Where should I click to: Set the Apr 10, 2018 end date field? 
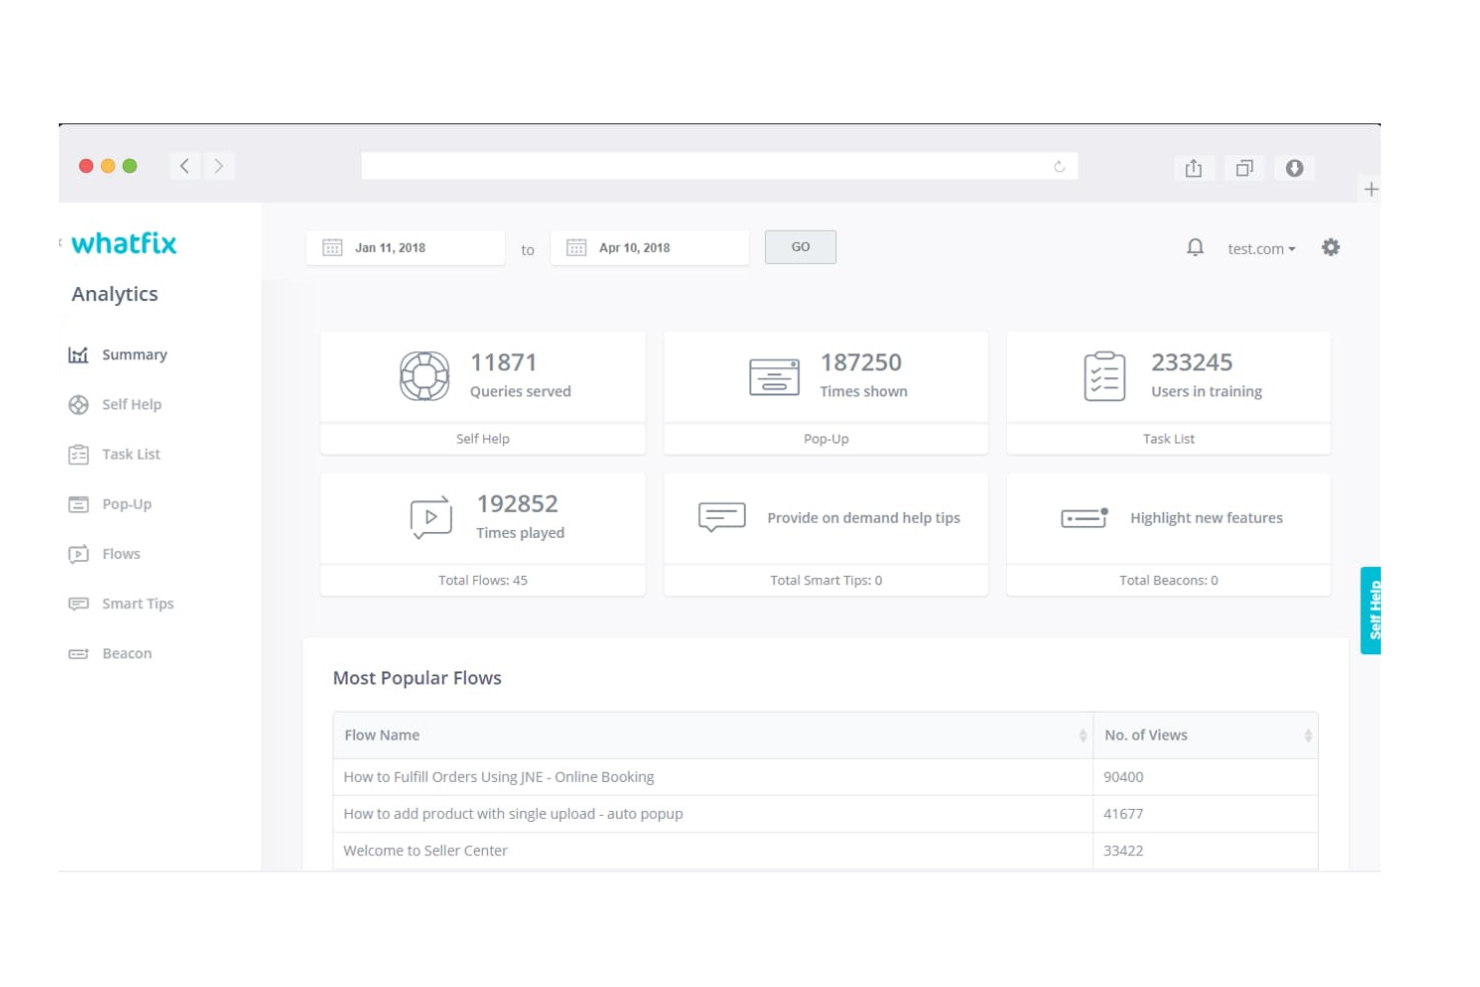pyautogui.click(x=650, y=248)
